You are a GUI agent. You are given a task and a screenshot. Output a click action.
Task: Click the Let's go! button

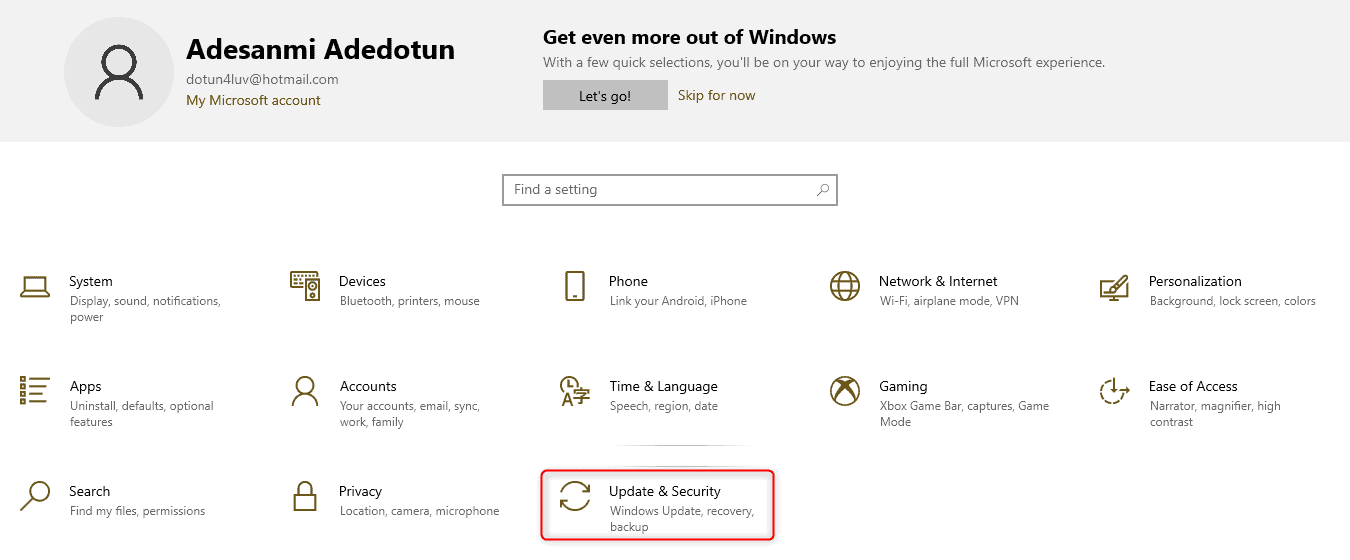click(605, 96)
